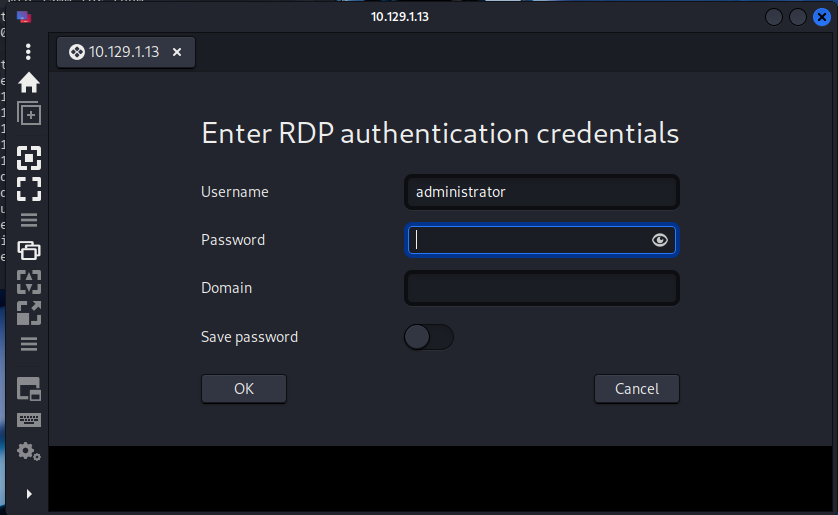Image resolution: width=838 pixels, height=515 pixels.
Task: Click the Username input field
Action: [x=542, y=192]
